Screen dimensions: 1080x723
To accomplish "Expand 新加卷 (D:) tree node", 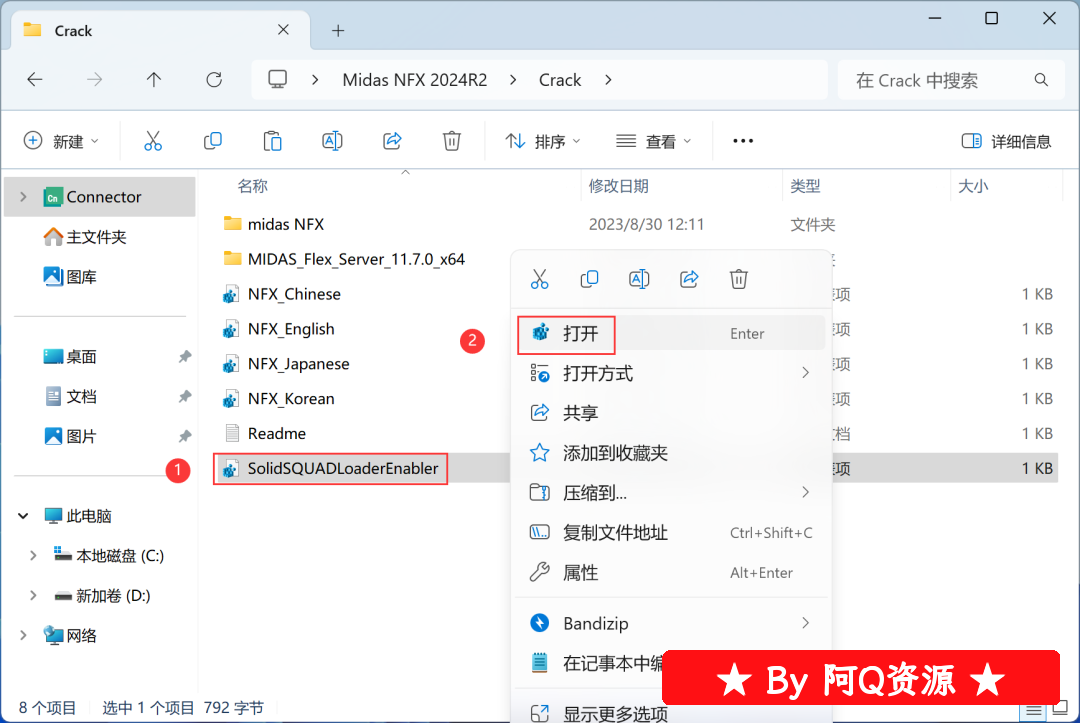I will coord(33,596).
